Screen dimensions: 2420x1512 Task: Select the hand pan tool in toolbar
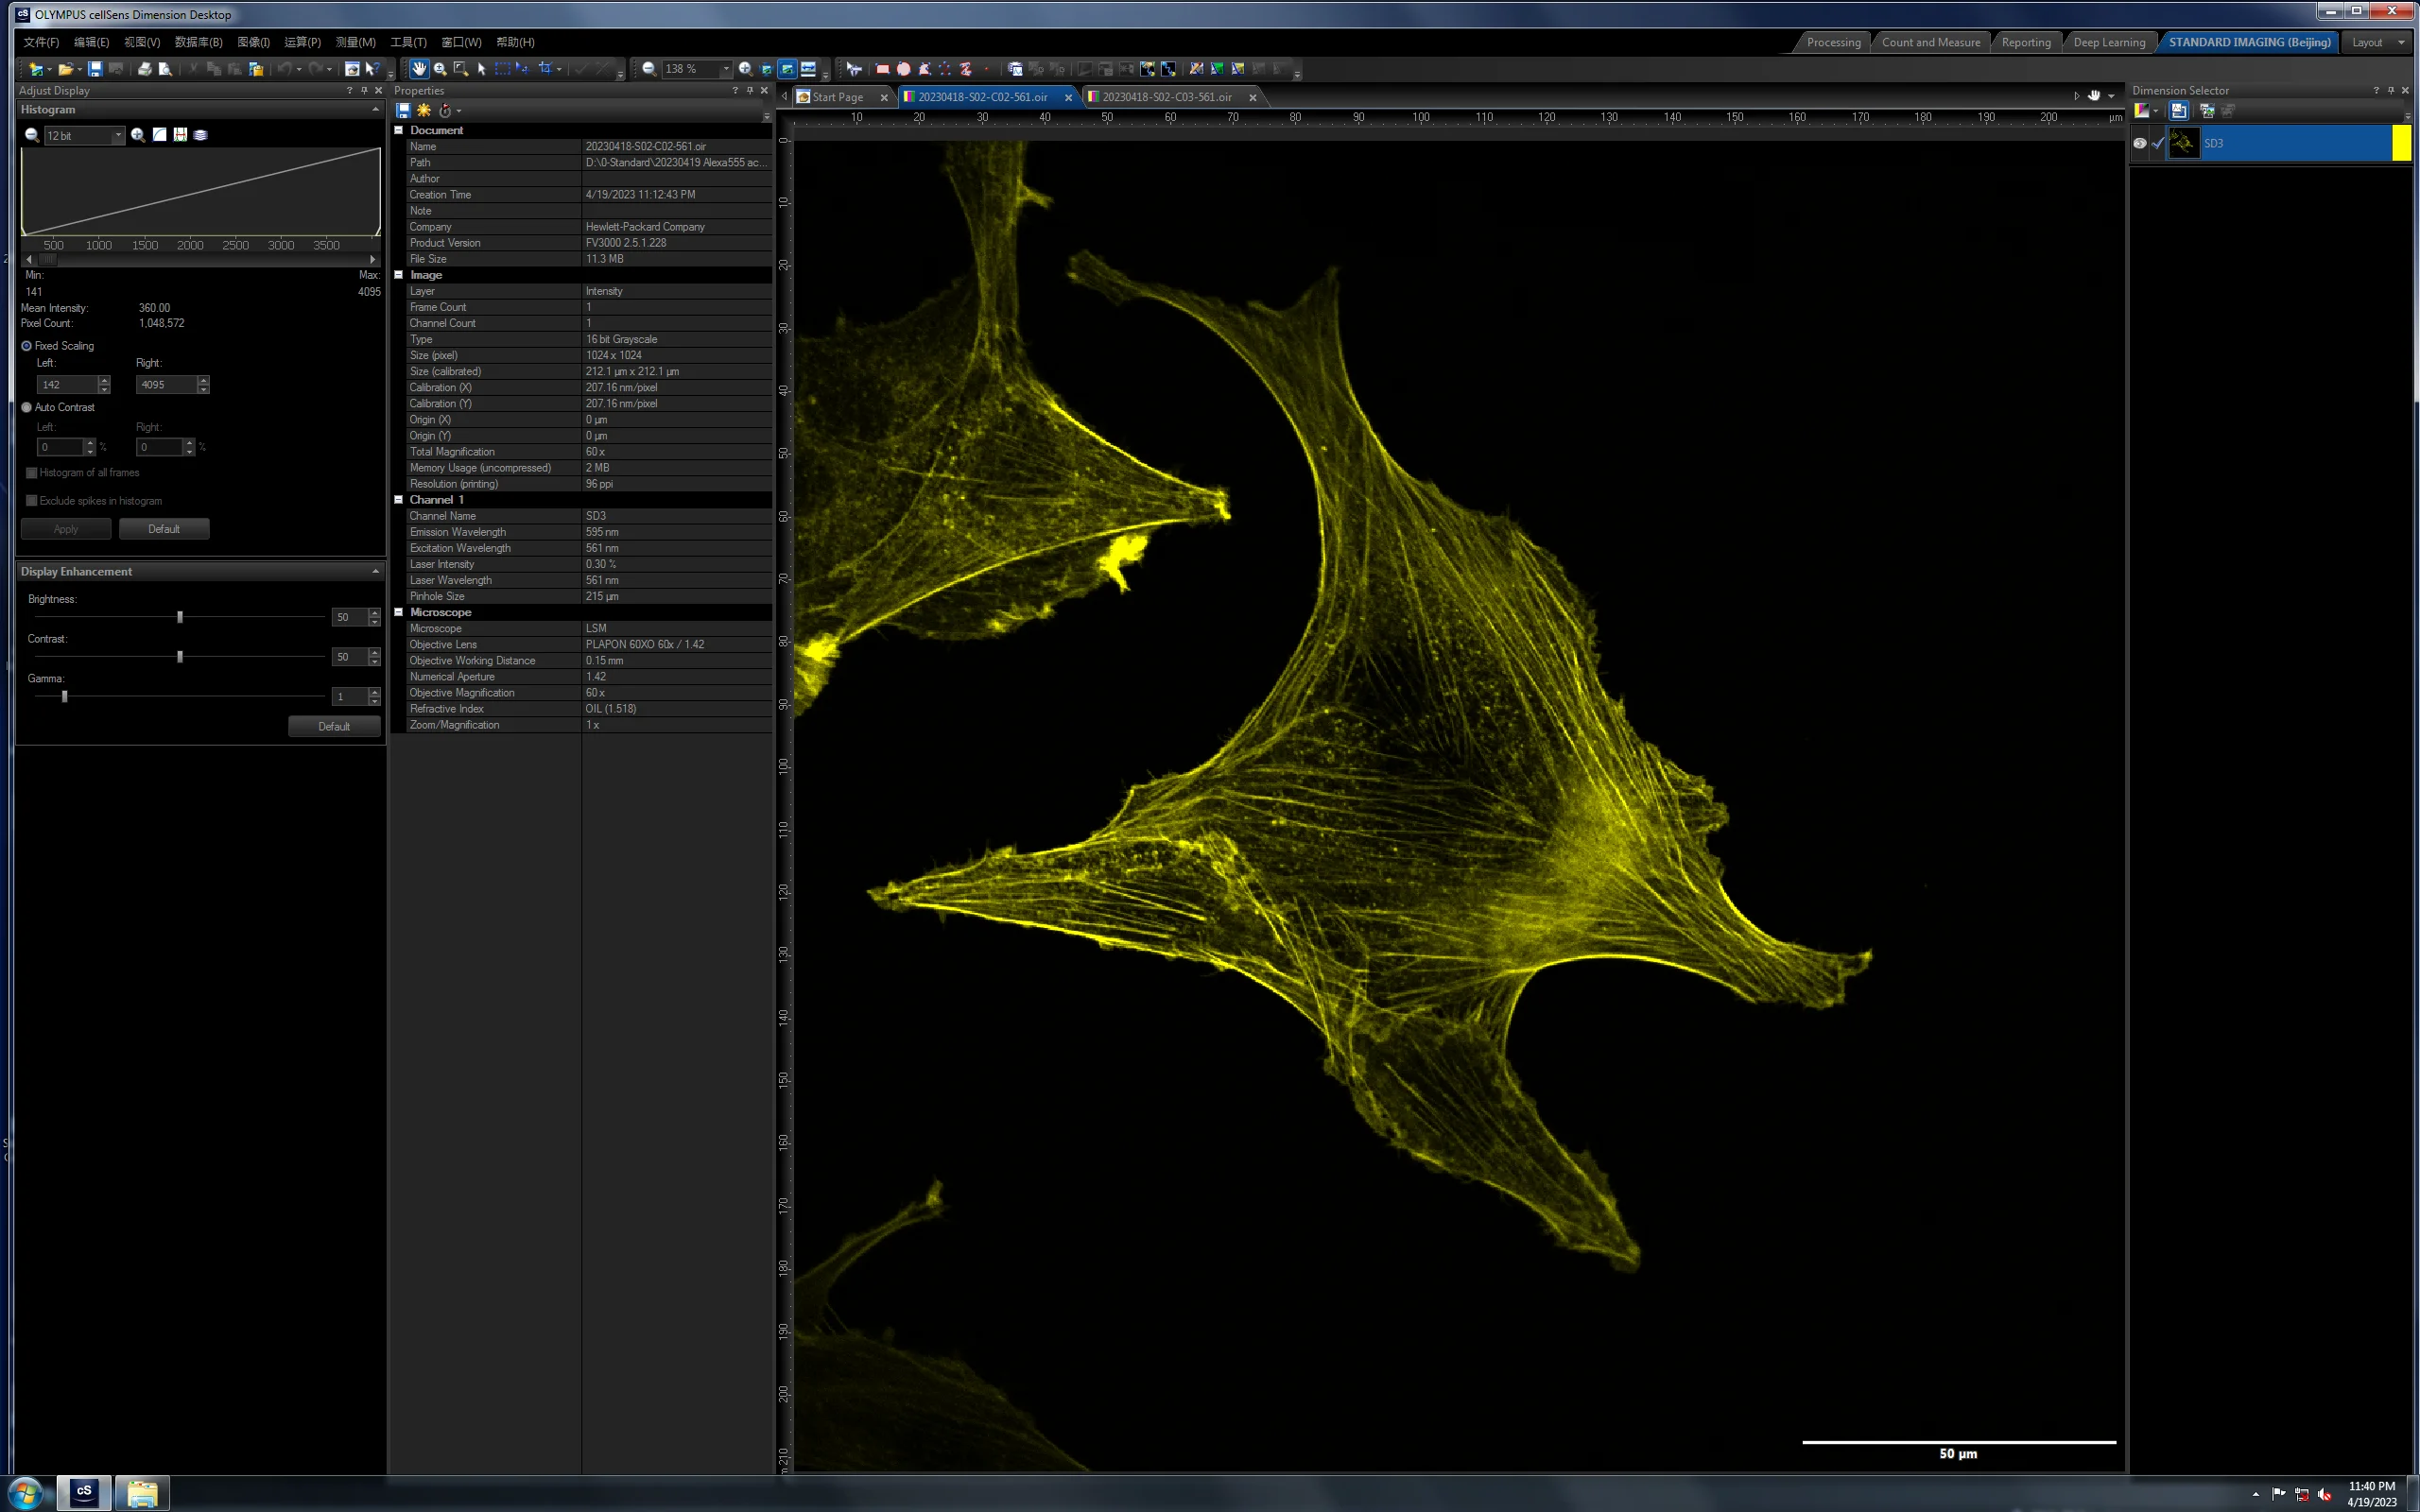418,69
